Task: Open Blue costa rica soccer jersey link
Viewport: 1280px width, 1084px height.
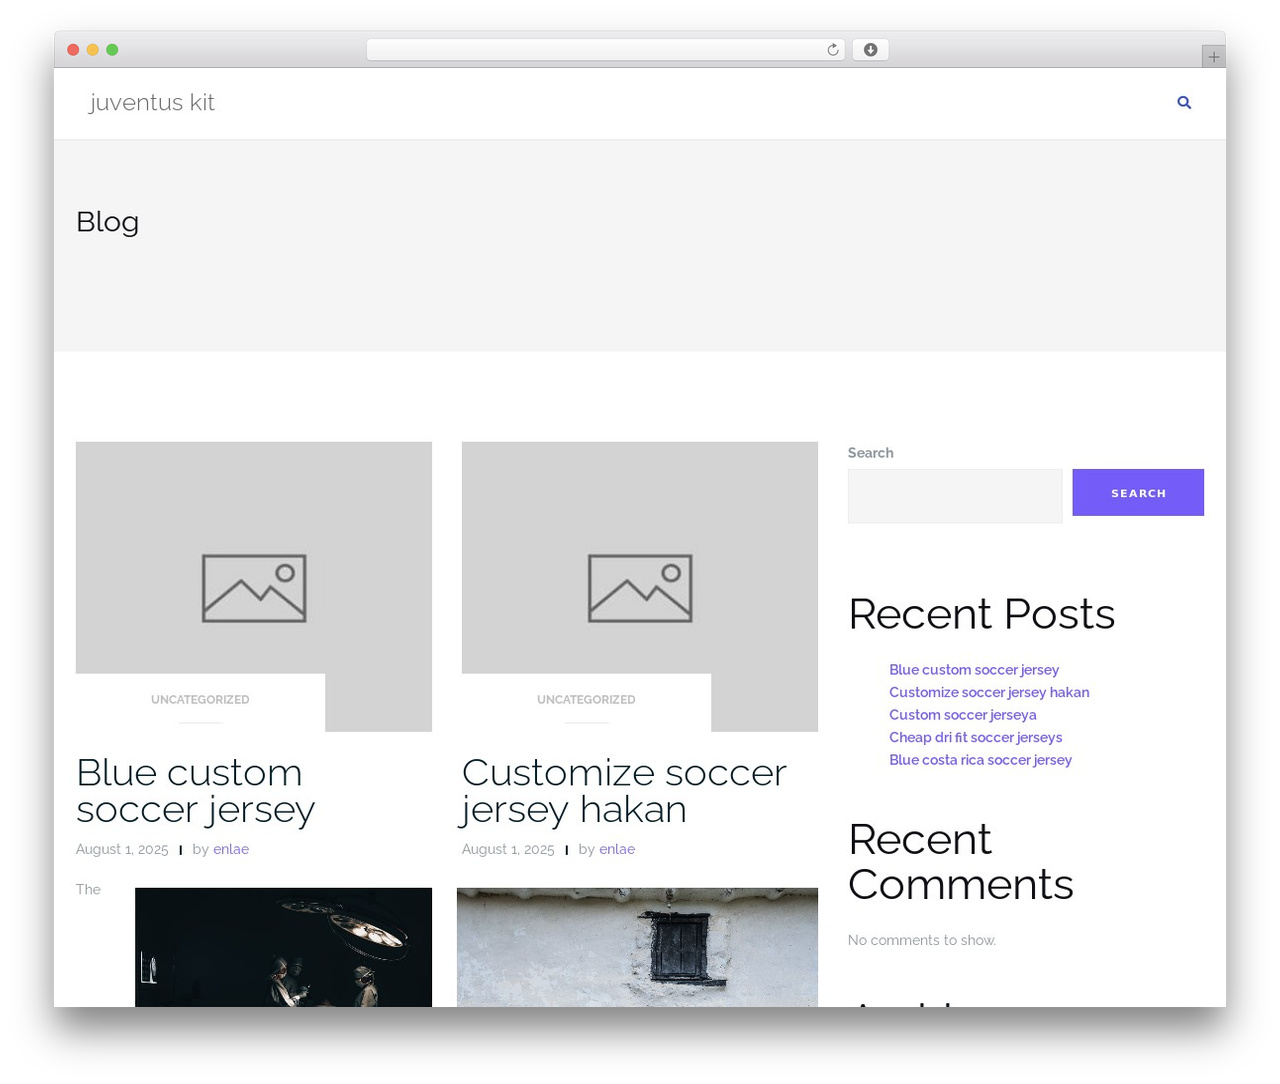Action: pos(981,760)
